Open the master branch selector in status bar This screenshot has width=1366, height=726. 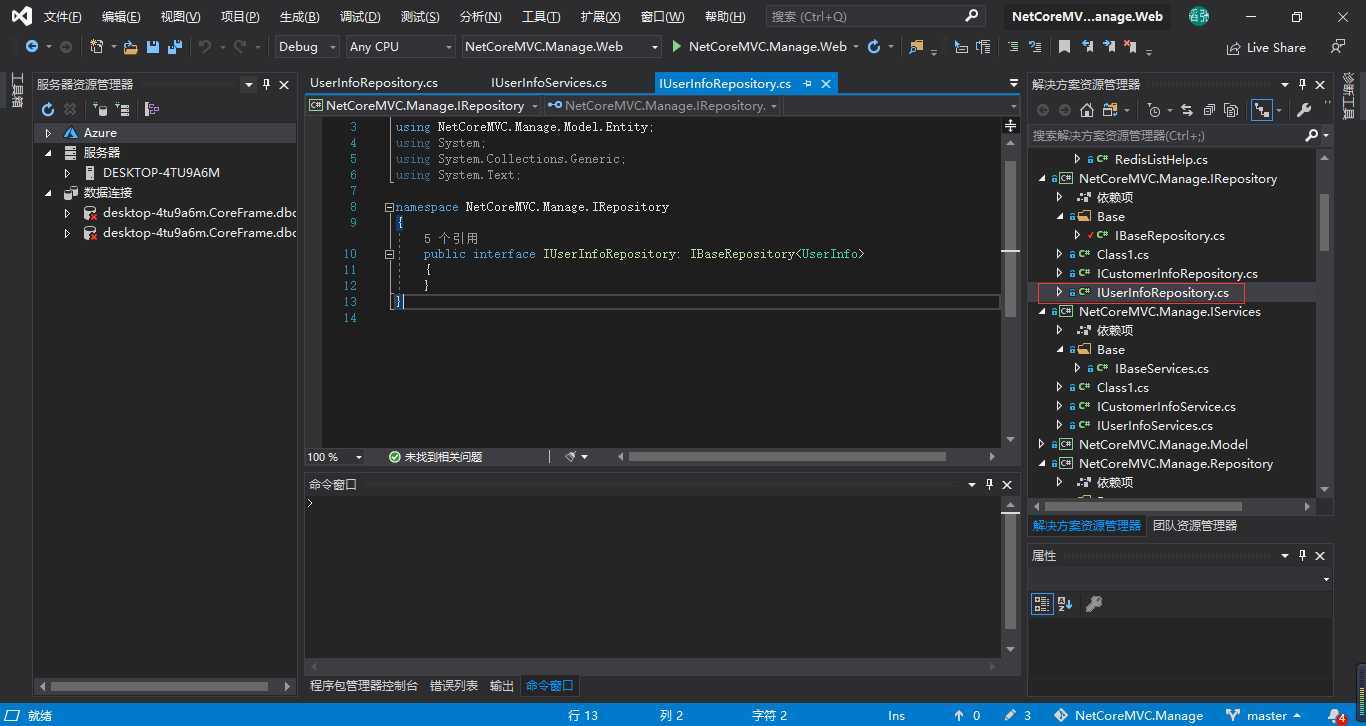1265,715
